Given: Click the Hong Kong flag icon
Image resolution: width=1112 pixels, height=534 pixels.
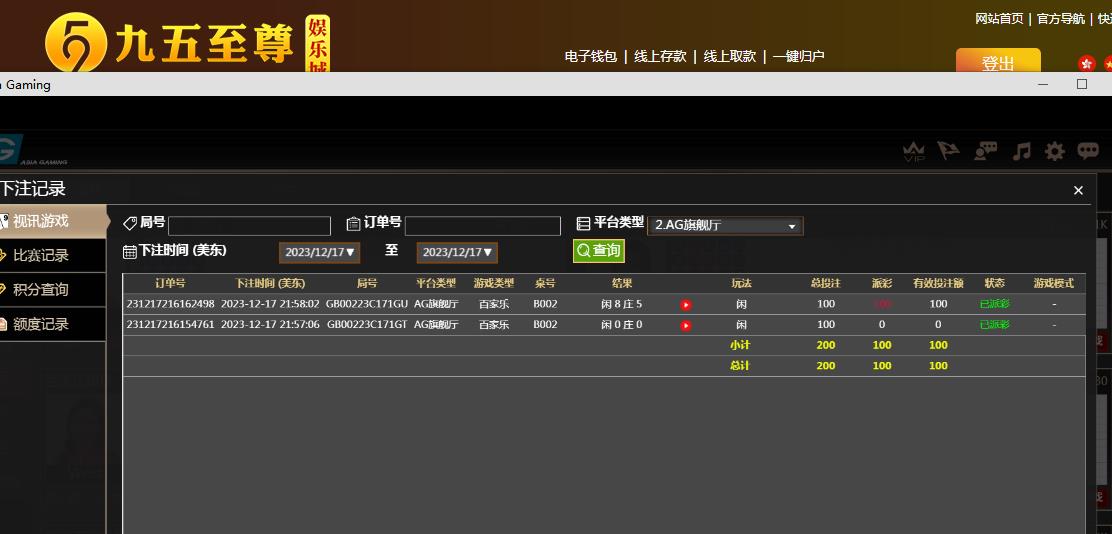Looking at the screenshot, I should tap(1086, 64).
